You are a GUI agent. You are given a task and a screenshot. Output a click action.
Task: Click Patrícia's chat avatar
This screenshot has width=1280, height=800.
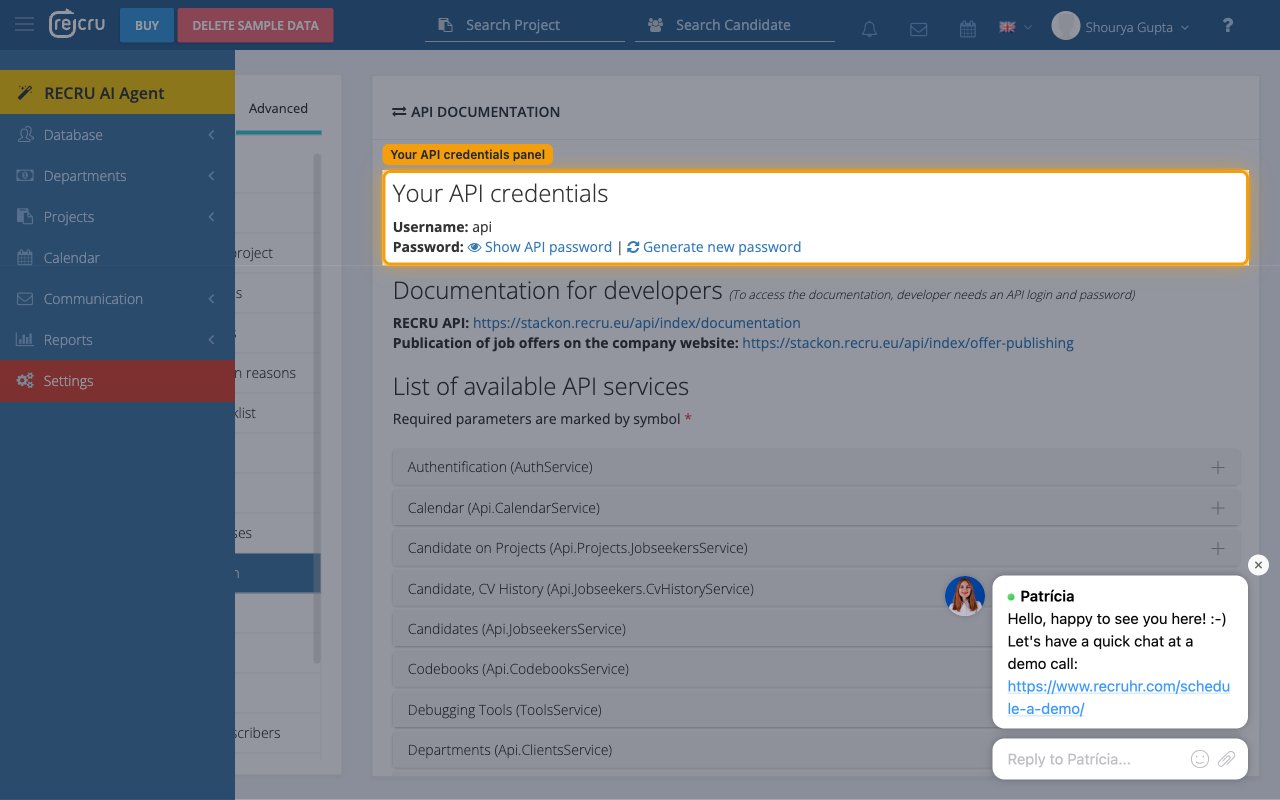[x=965, y=596]
